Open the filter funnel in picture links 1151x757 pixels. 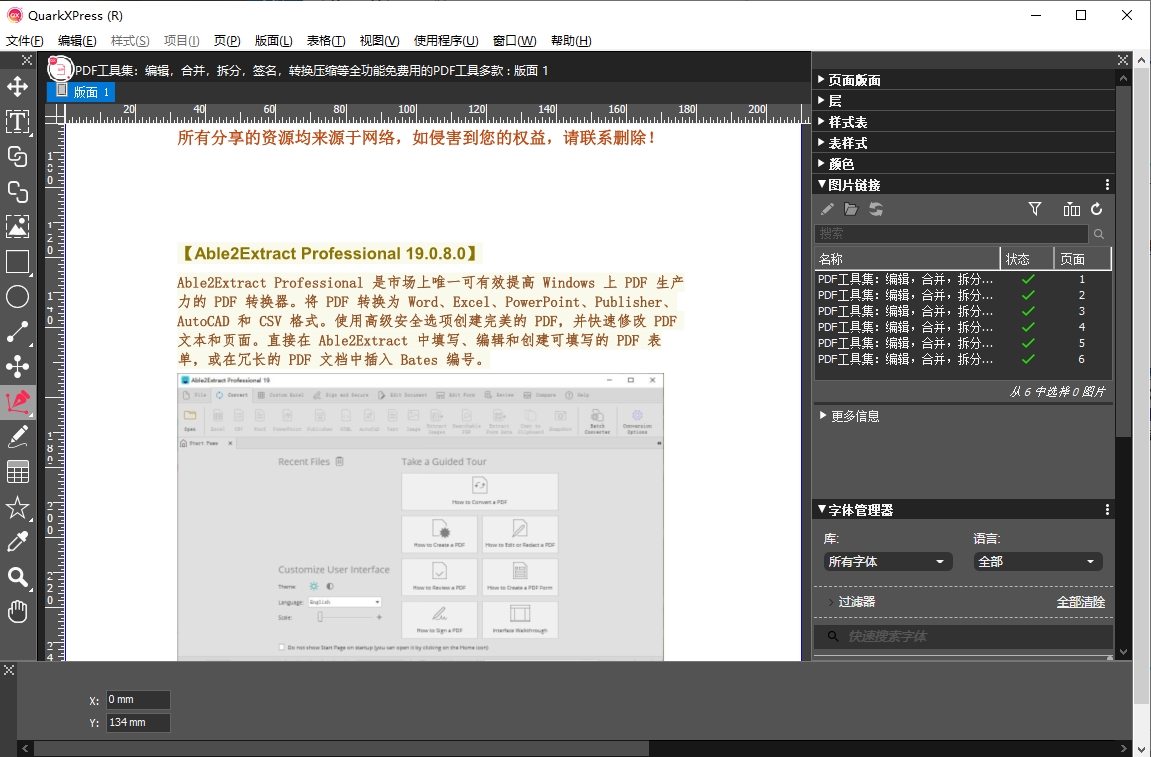click(x=1035, y=209)
